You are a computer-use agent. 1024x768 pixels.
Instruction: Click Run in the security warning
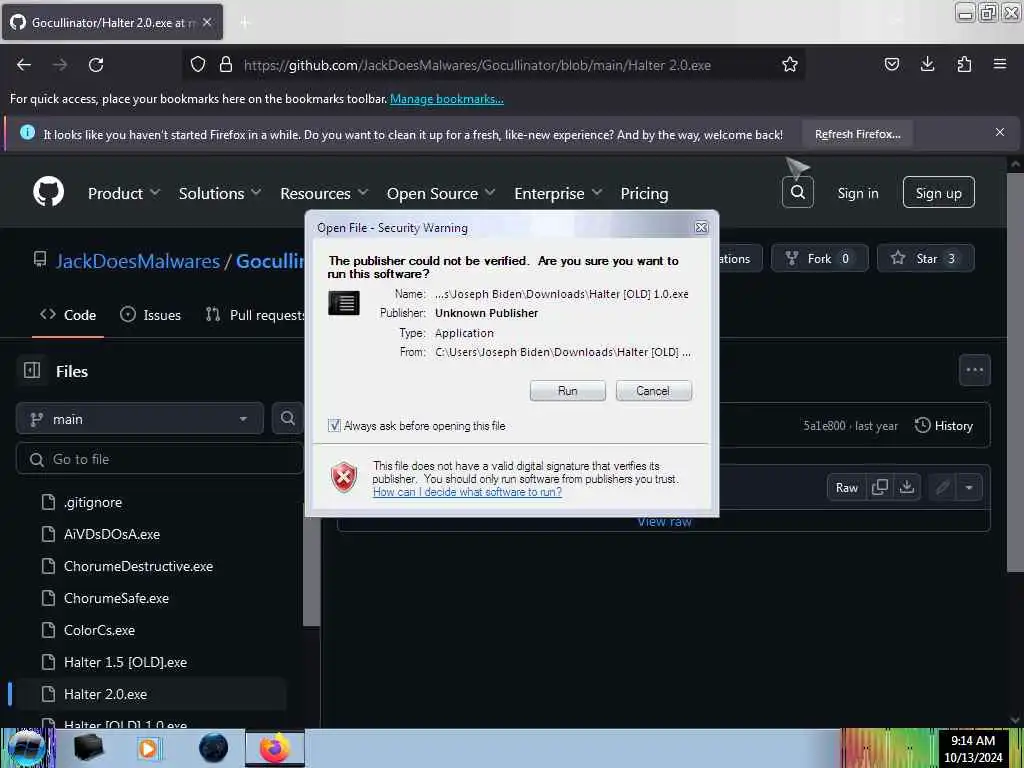coord(568,391)
